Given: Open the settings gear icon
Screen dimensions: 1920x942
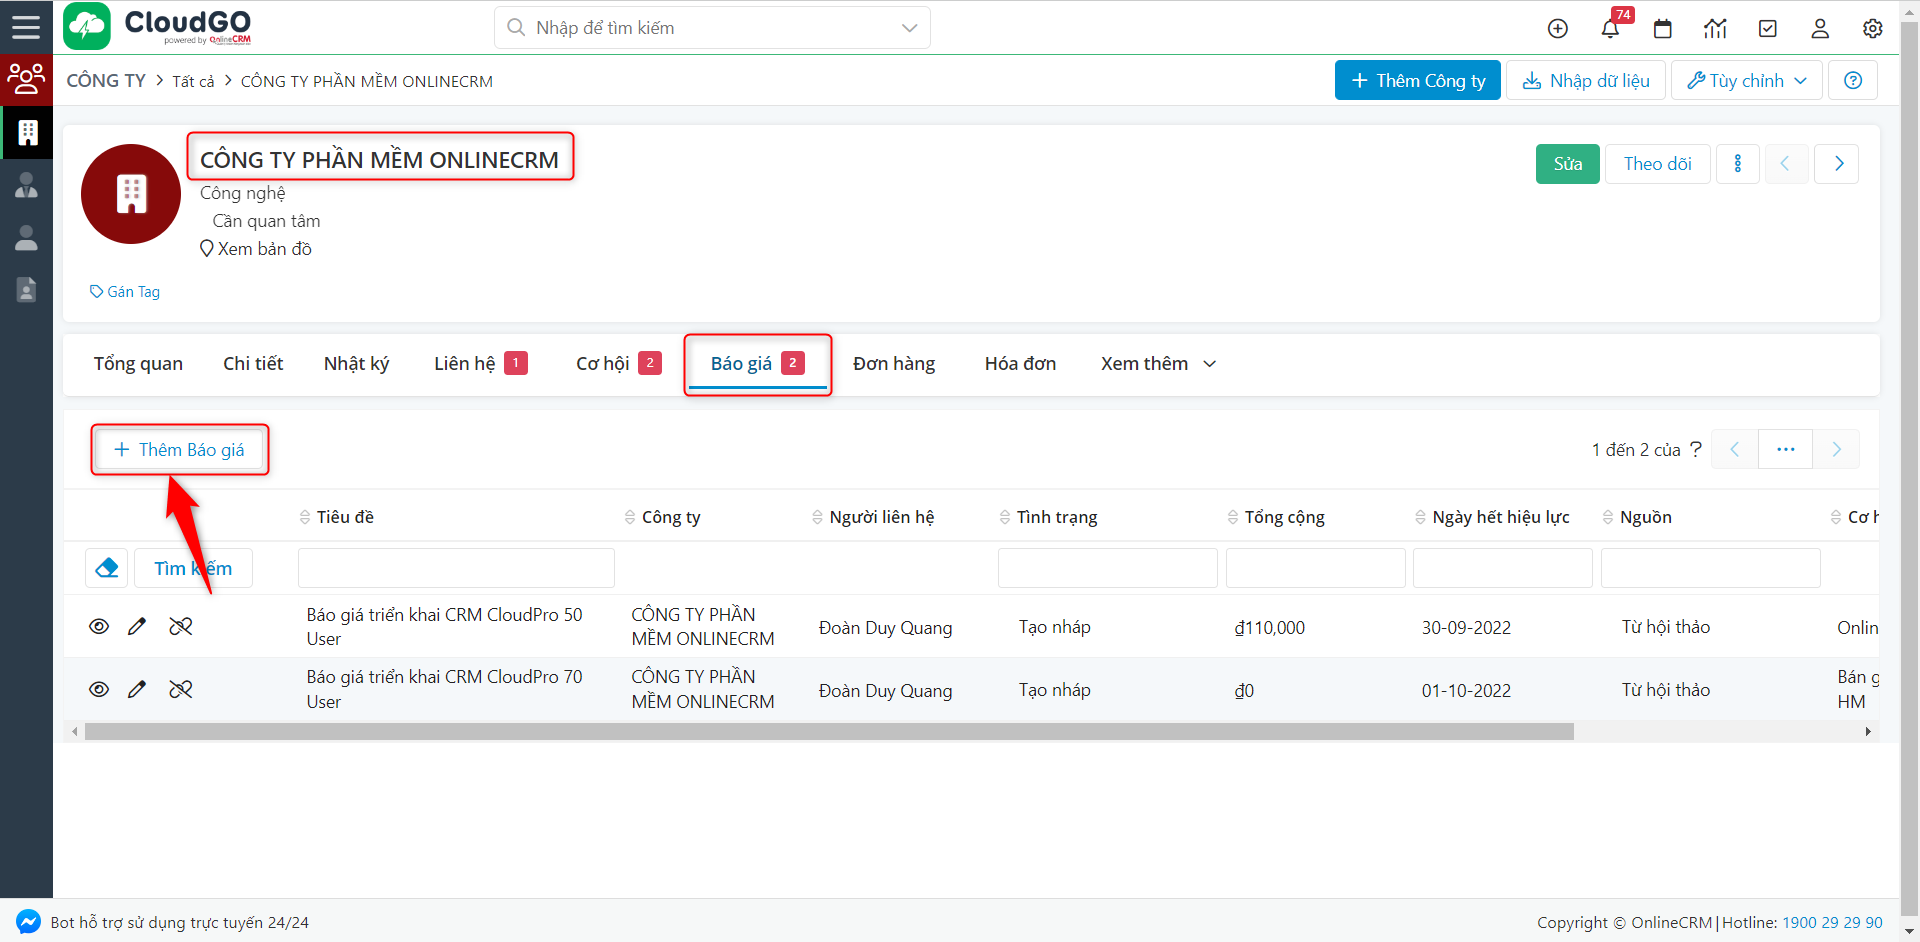Looking at the screenshot, I should tap(1873, 29).
